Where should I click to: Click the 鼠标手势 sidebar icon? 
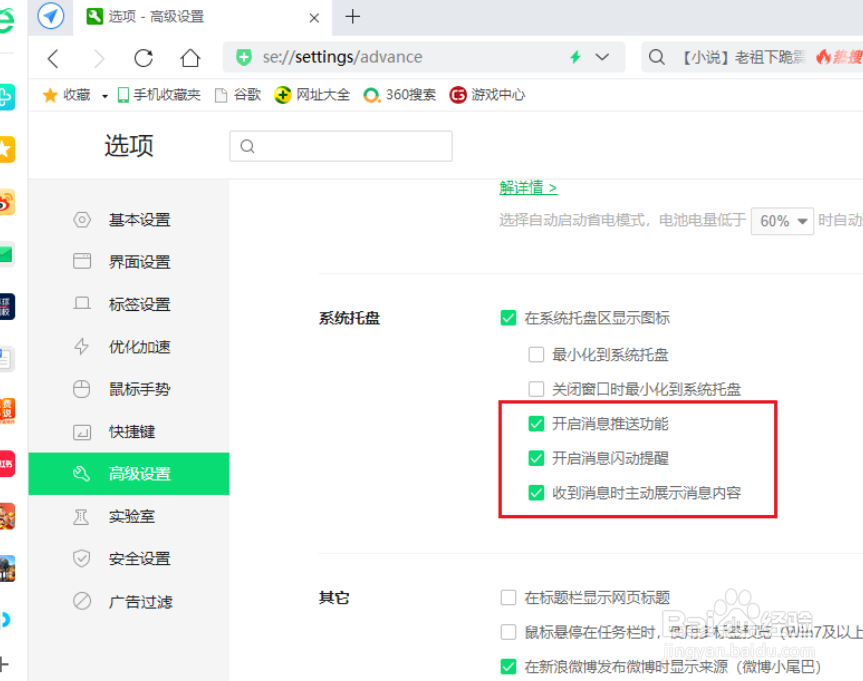82,389
